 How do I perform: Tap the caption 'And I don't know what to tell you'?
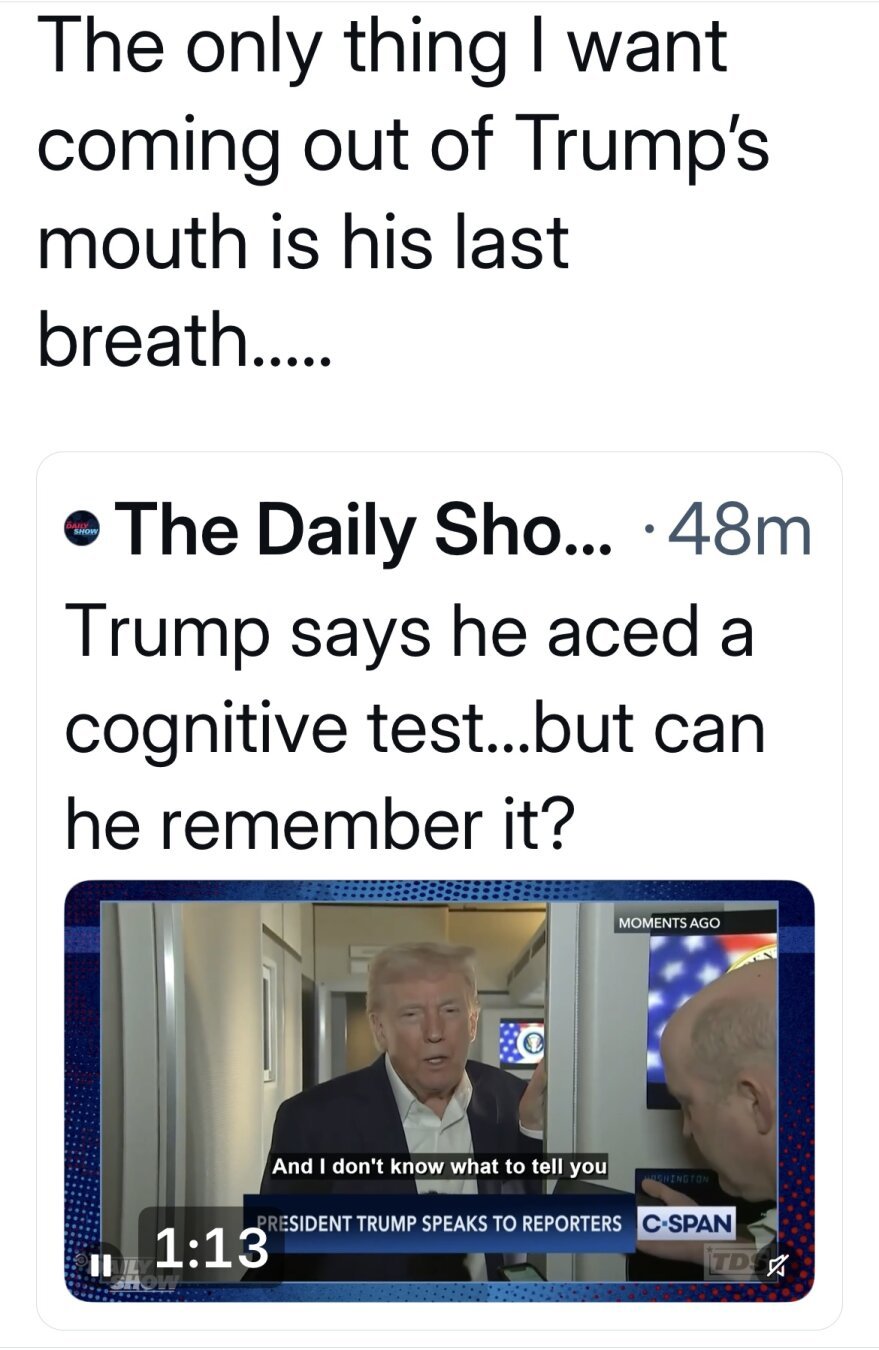[439, 1166]
